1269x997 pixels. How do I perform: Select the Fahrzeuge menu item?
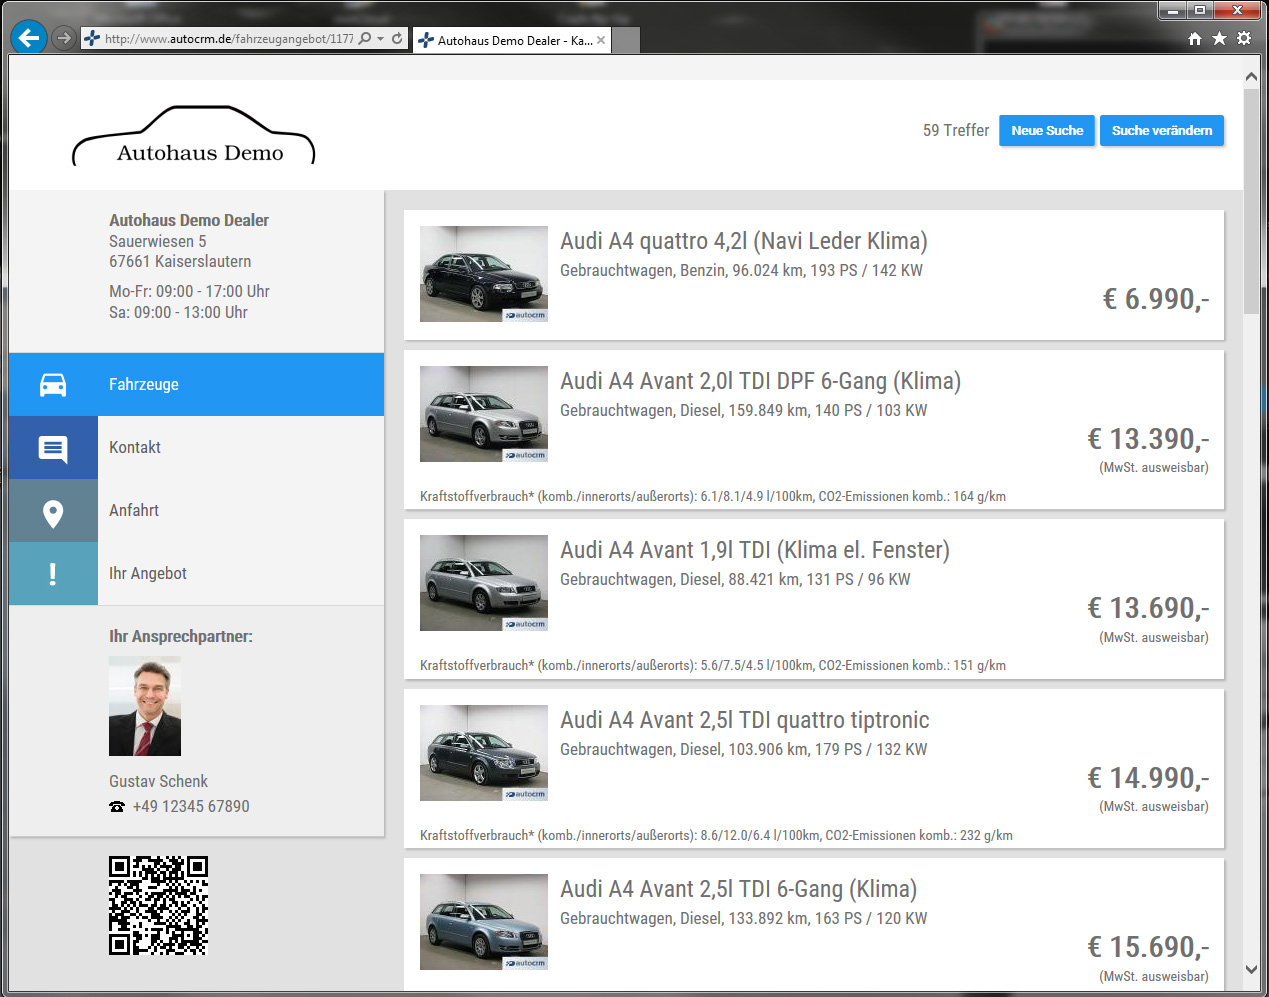click(196, 385)
